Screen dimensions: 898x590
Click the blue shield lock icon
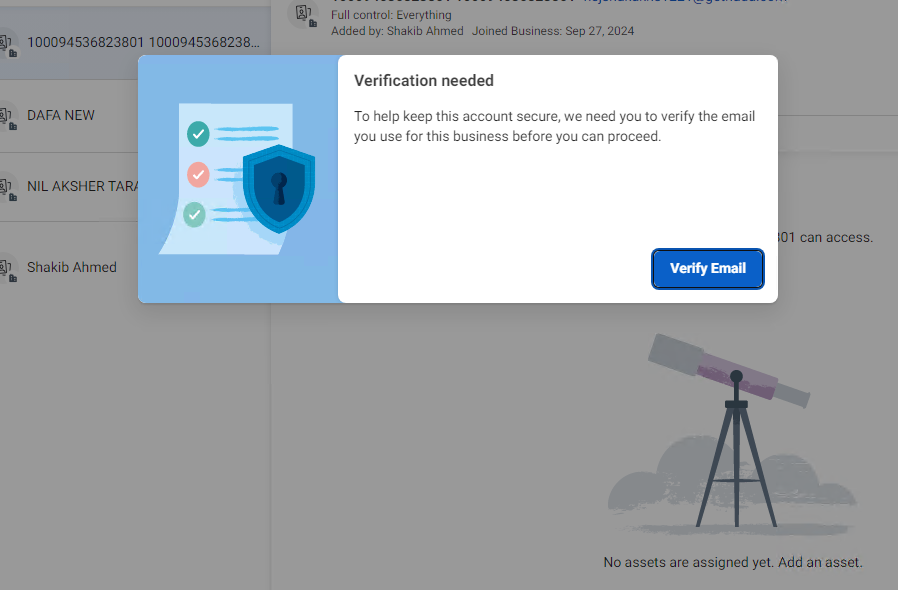coord(279,189)
